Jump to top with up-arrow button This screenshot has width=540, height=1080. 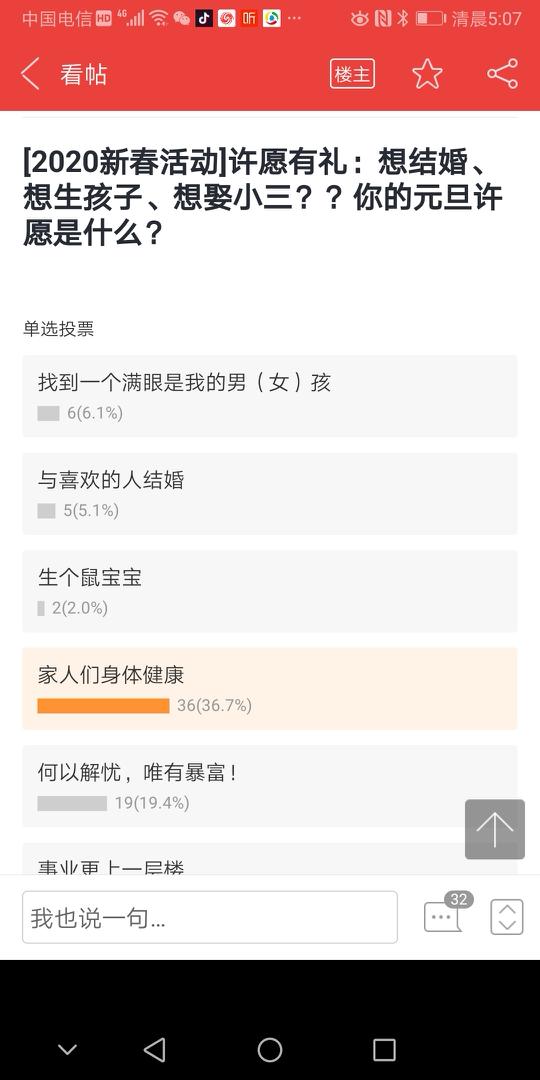[495, 829]
